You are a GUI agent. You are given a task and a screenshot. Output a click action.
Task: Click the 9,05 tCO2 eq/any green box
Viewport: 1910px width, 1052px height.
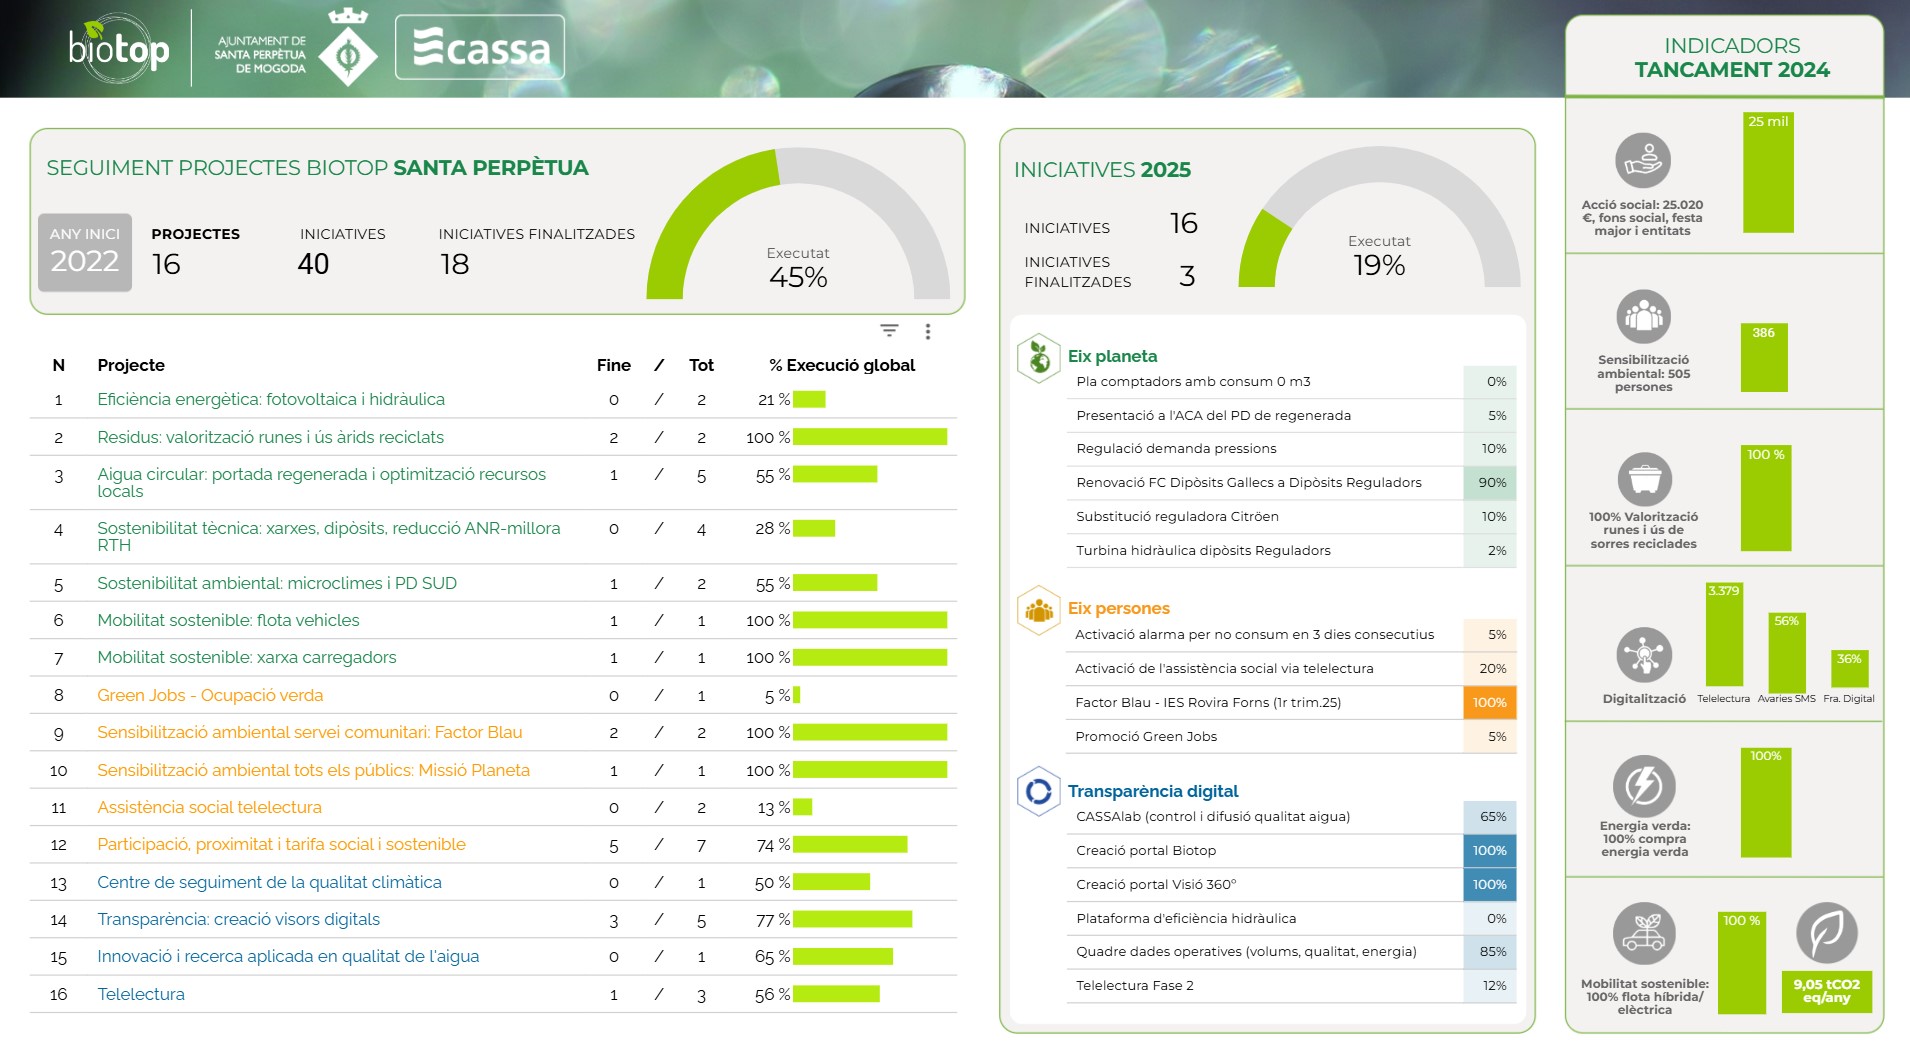point(1826,991)
